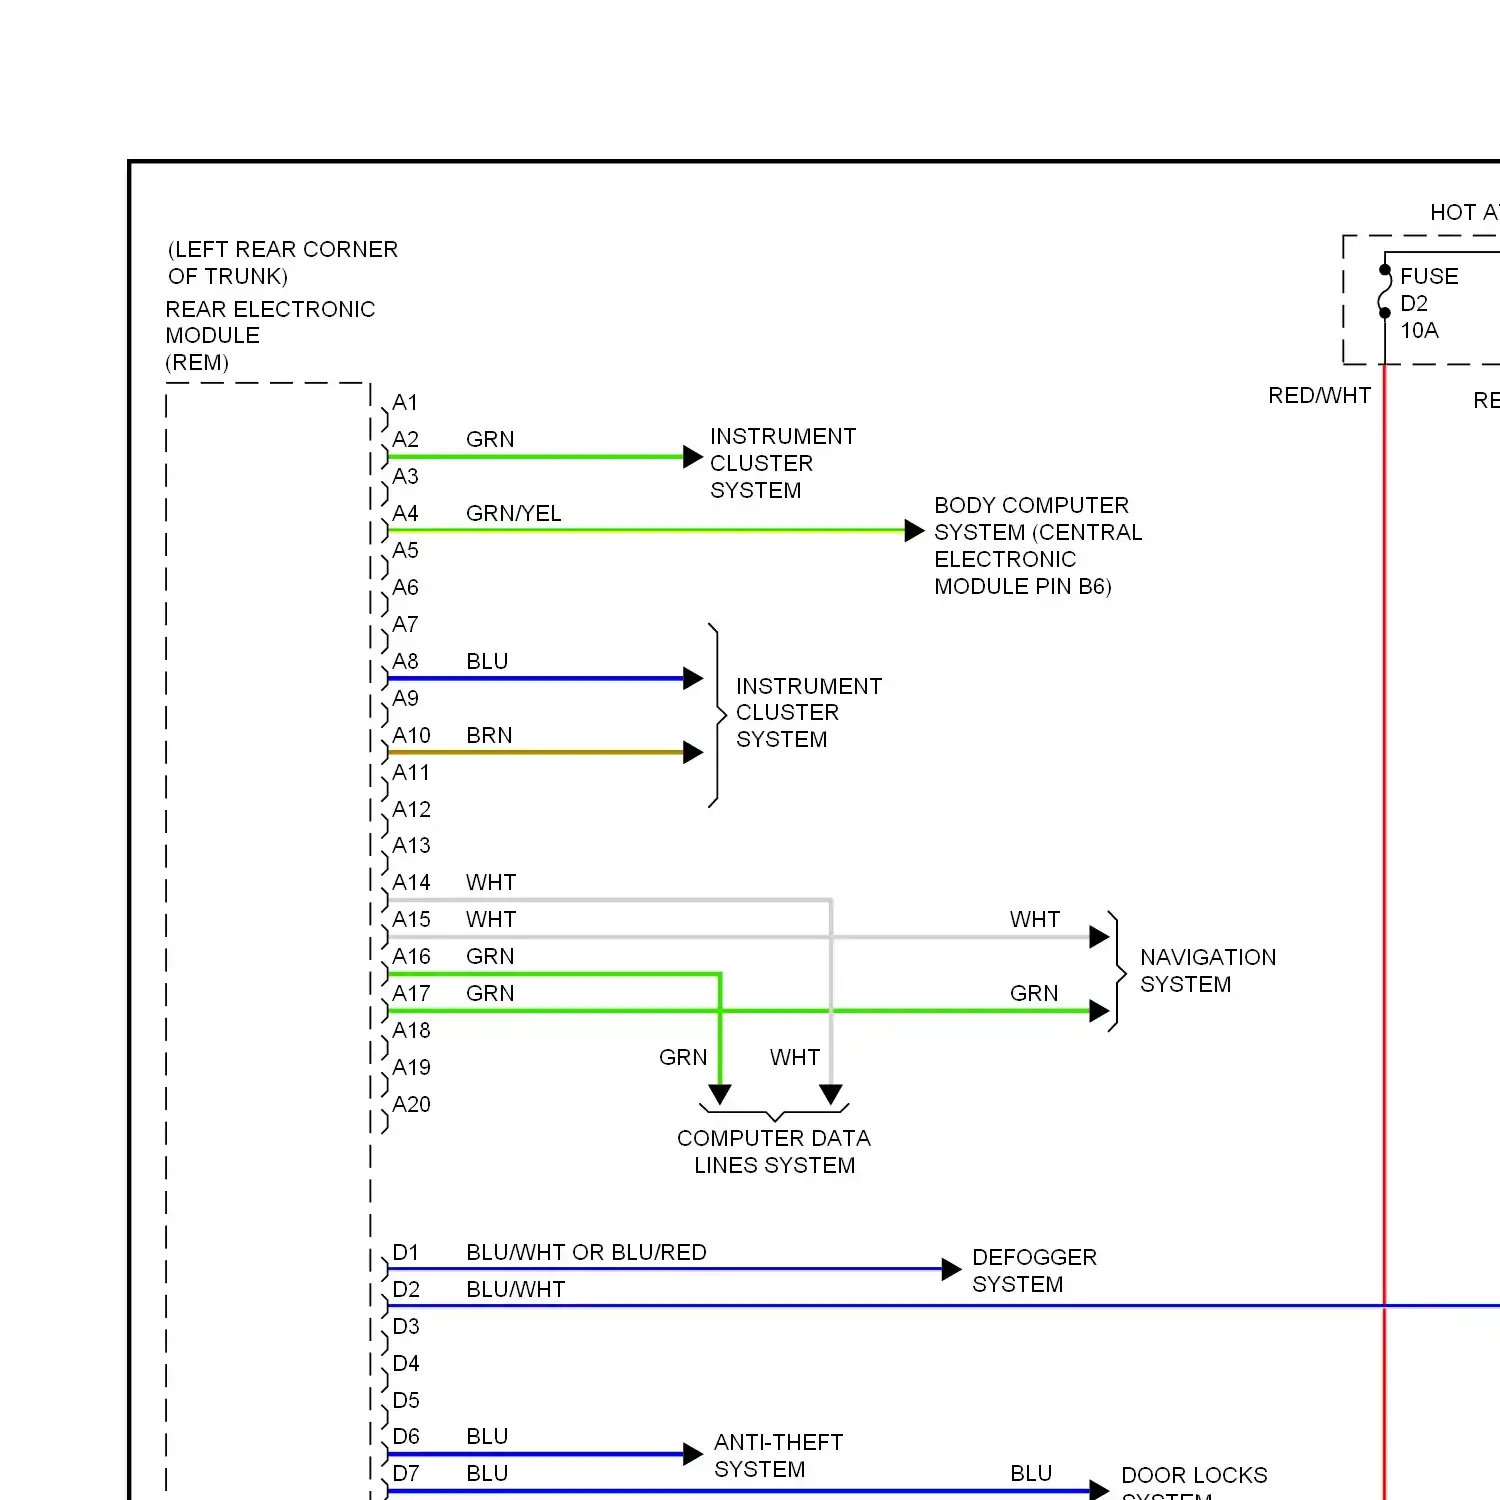
Task: Click the BLU/WHT OR BLU/RED wire label
Action: coord(586,1252)
